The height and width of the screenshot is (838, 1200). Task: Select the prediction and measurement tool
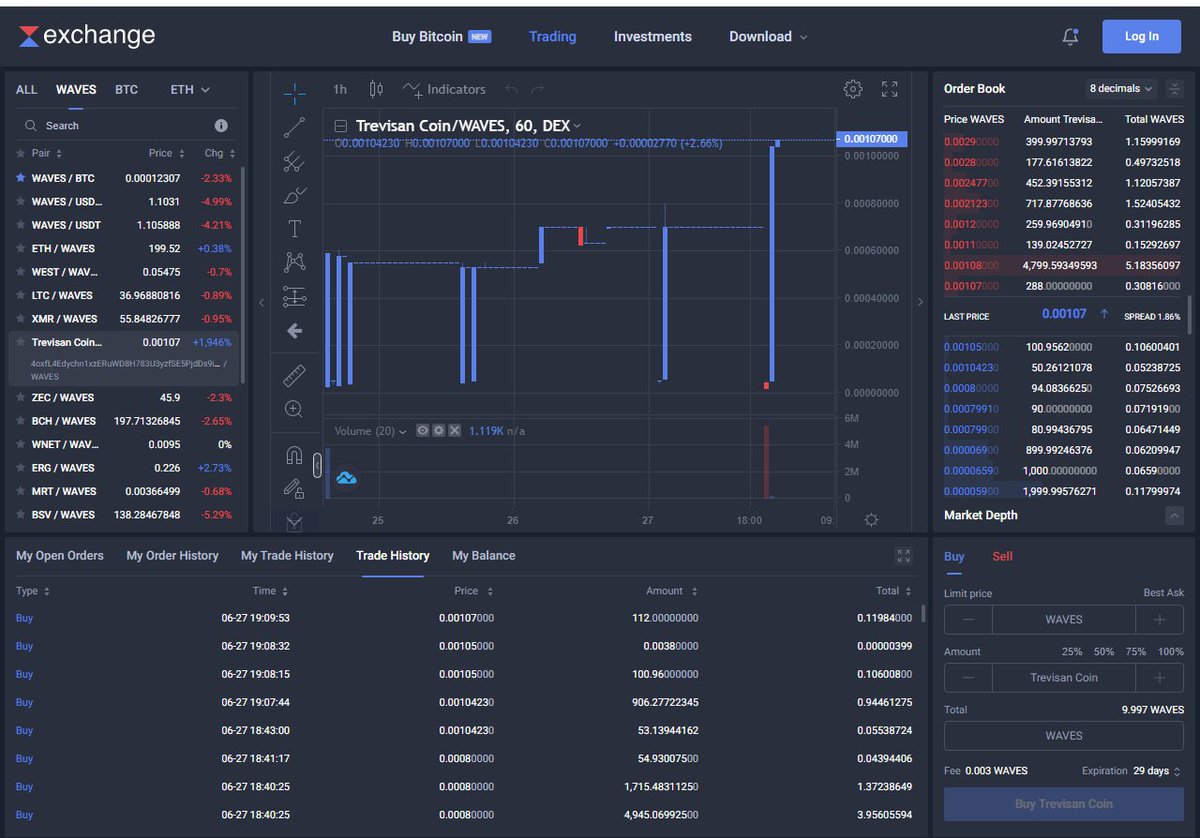click(x=294, y=296)
